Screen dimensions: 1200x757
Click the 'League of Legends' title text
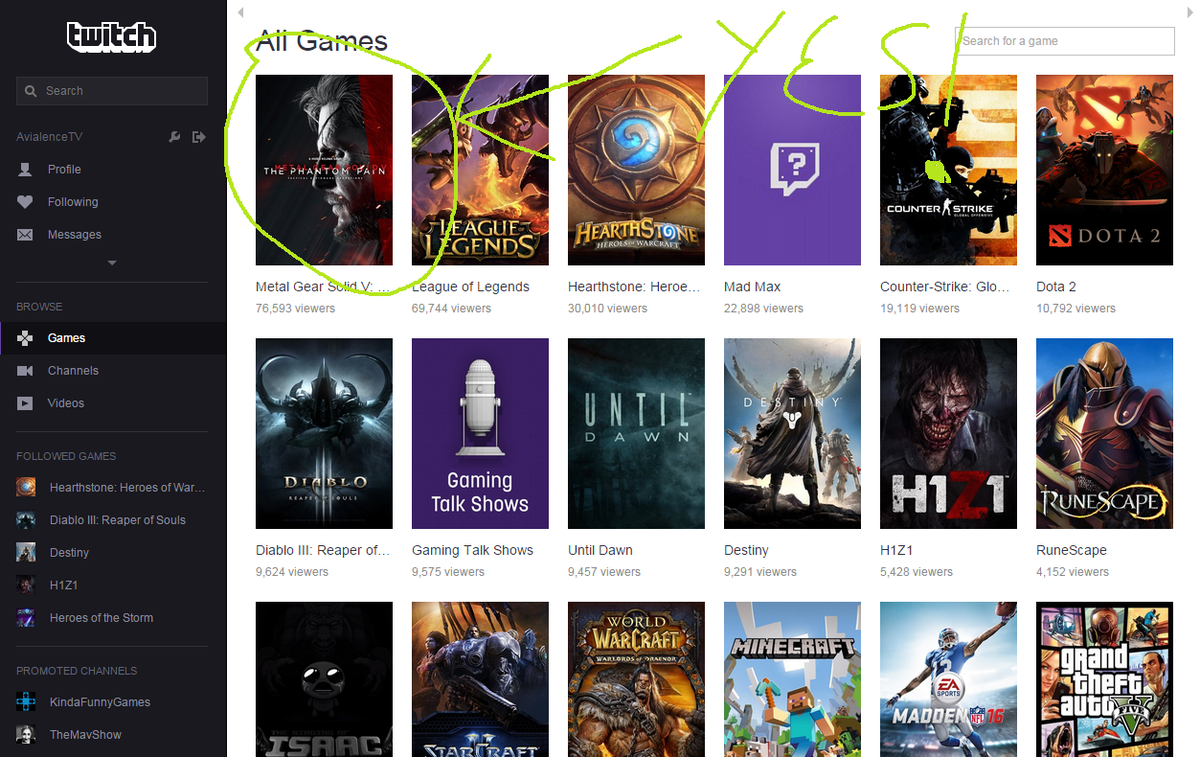(471, 287)
